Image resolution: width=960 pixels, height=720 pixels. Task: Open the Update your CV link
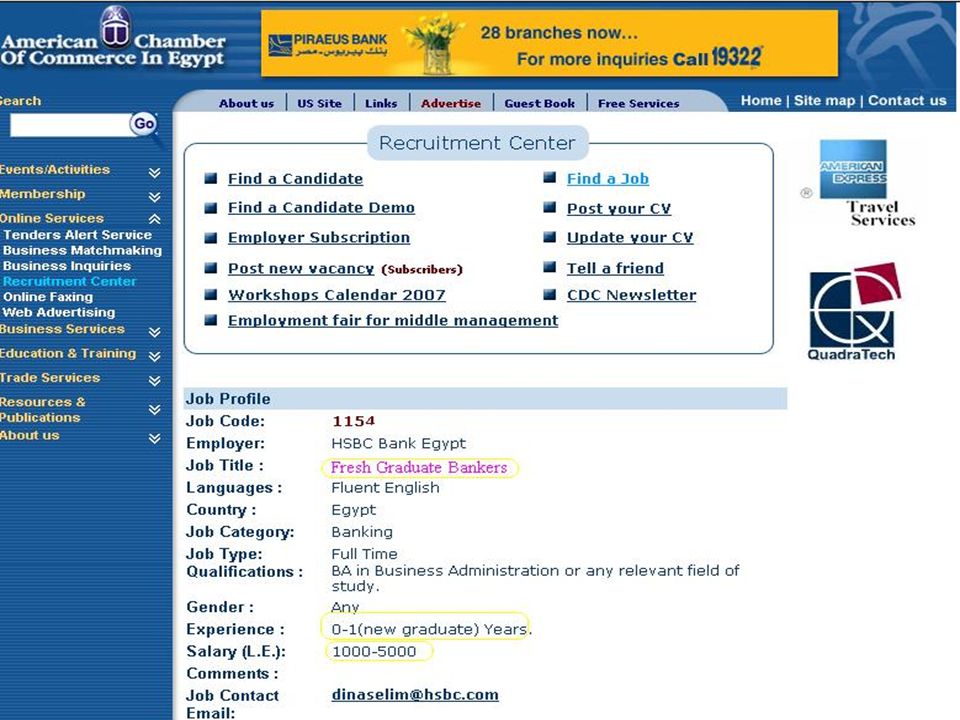[629, 238]
